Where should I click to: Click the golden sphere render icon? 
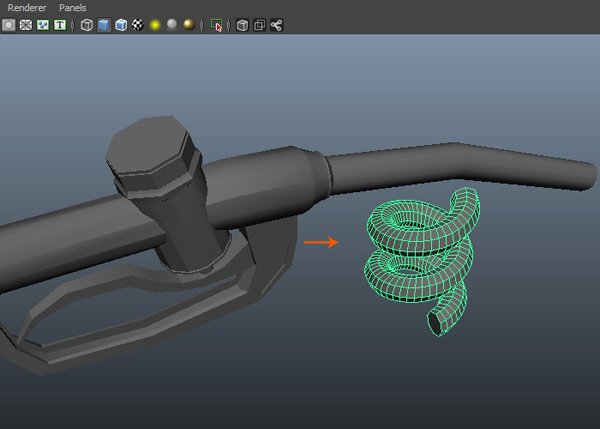189,24
